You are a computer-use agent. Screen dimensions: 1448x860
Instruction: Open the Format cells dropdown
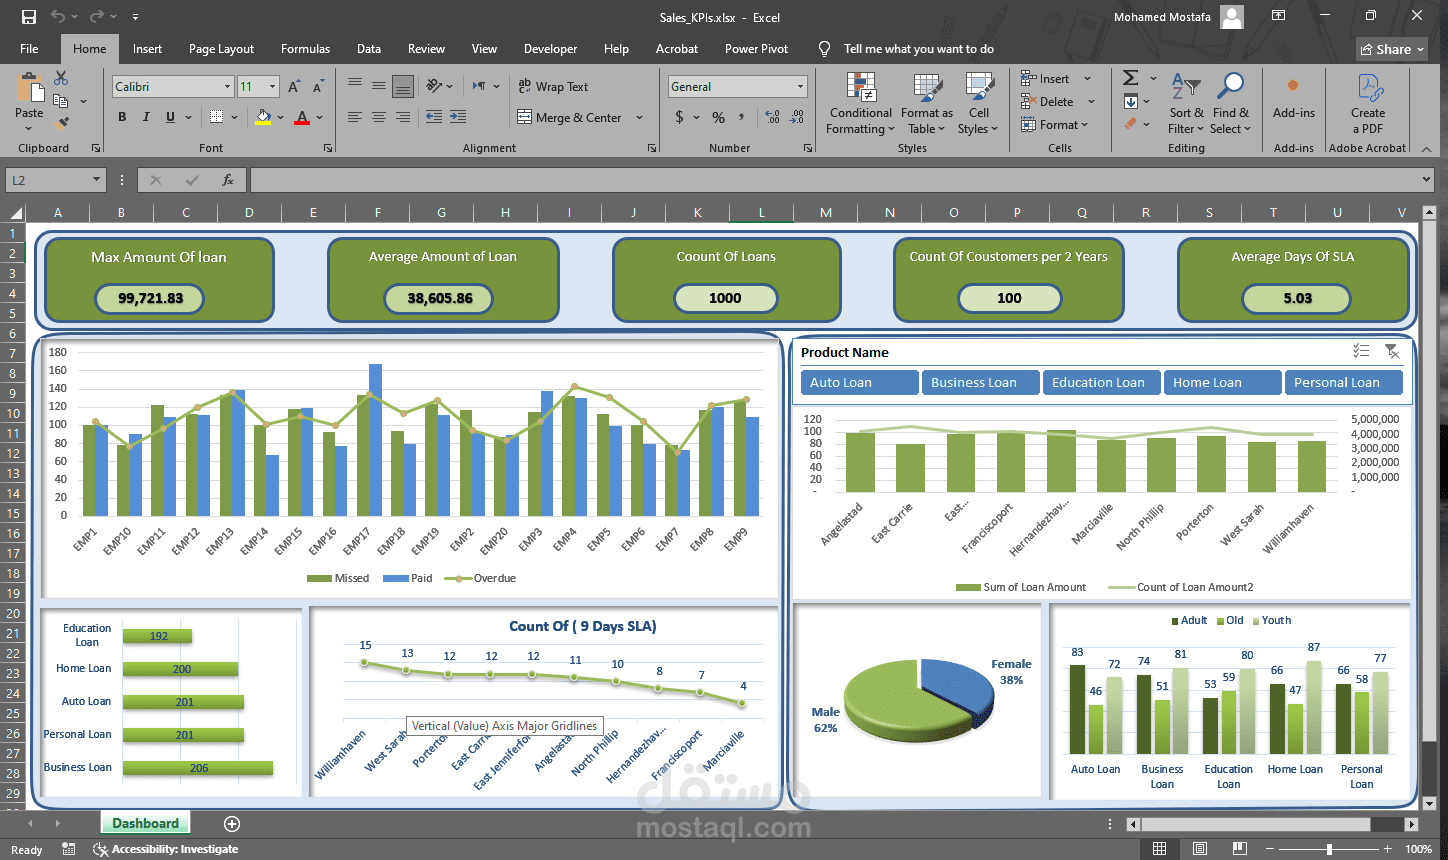(1084, 125)
